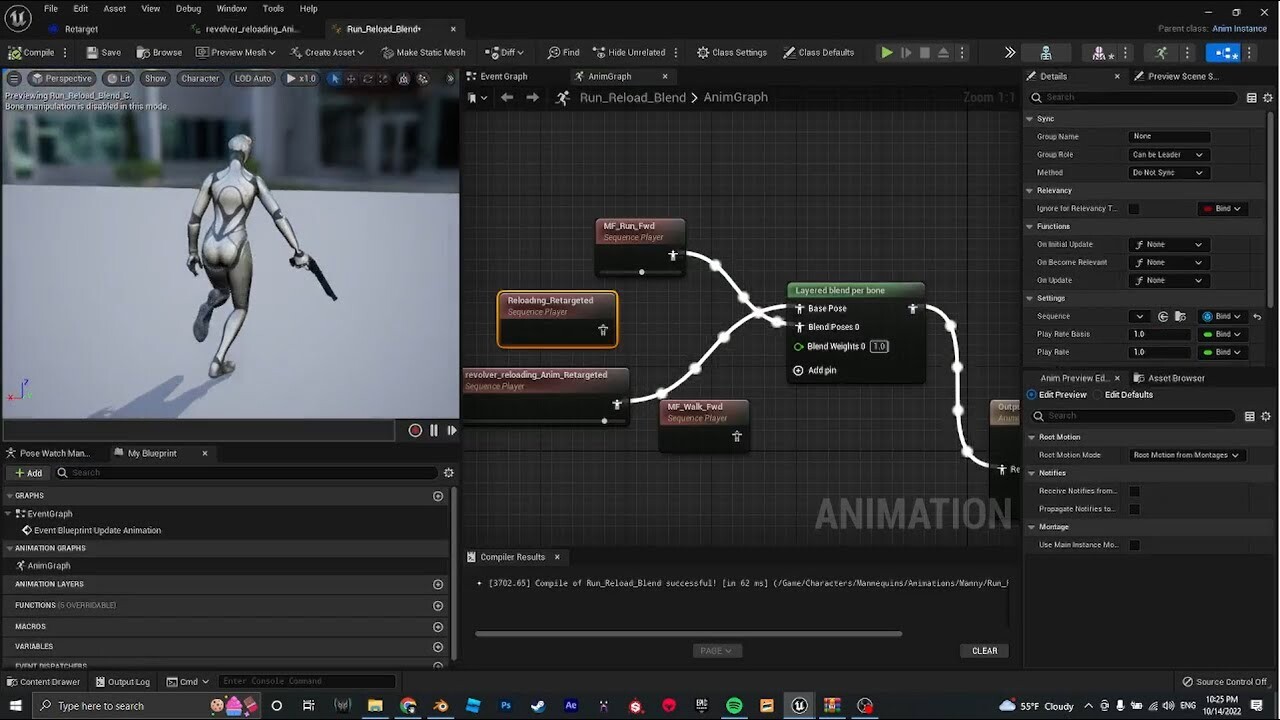Enable Receive Notifies from checkbox
The height and width of the screenshot is (720, 1280).
pyautogui.click(x=1133, y=491)
